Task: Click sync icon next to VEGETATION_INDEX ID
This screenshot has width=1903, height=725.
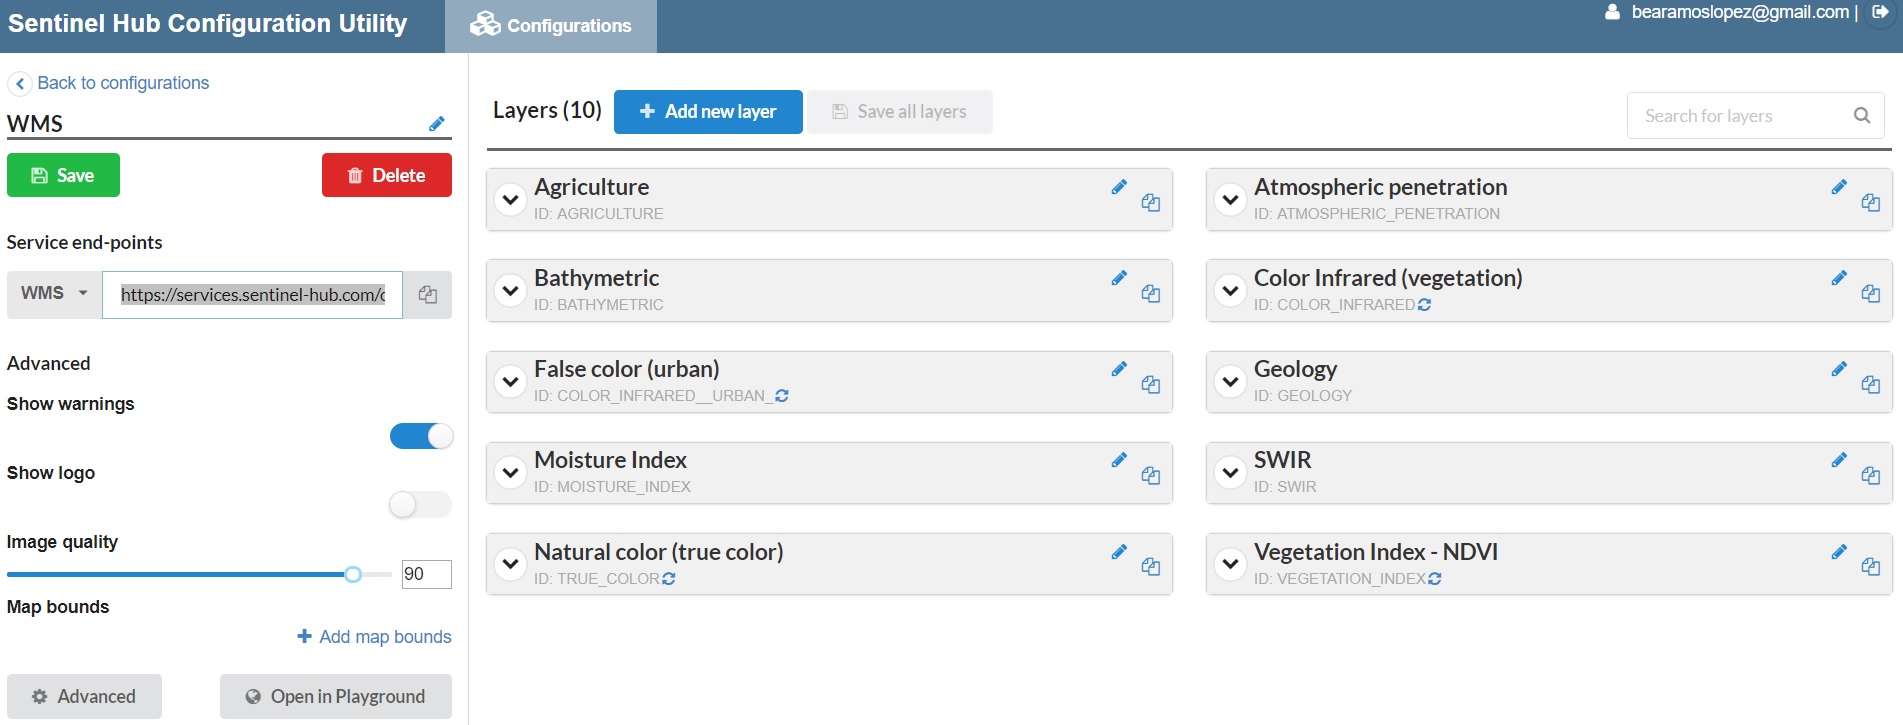Action: pyautogui.click(x=1435, y=579)
